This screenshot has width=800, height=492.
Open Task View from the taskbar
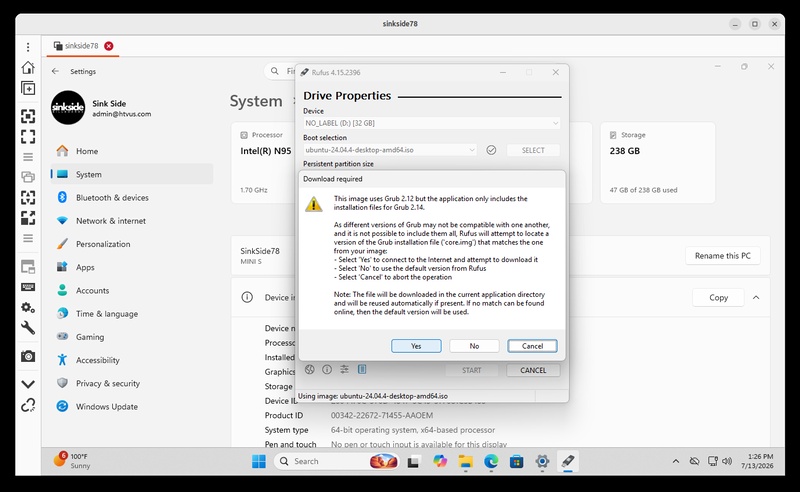pyautogui.click(x=413, y=461)
